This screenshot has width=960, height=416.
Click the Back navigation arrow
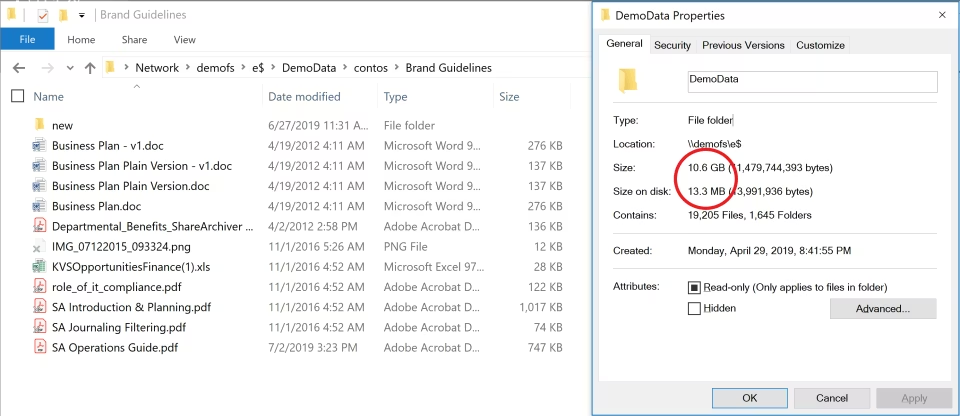[19, 68]
